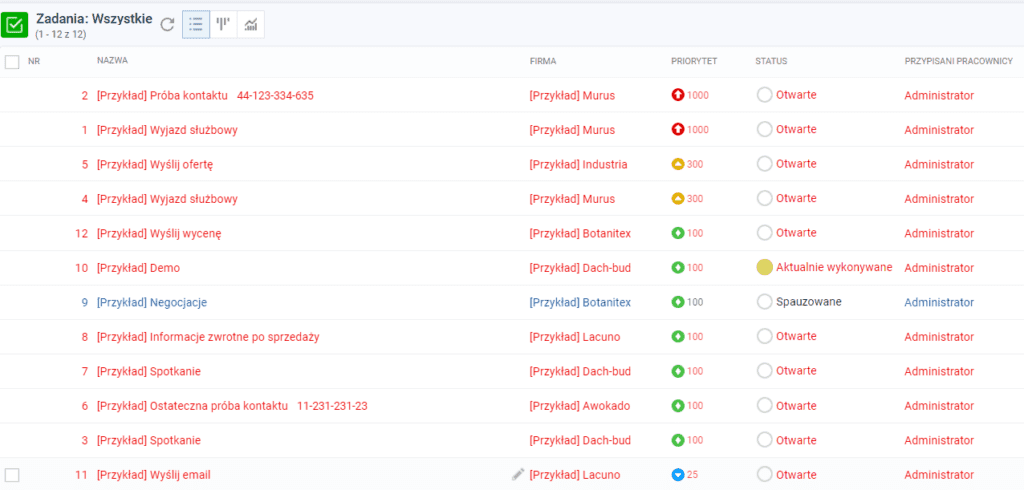Click orange priority 300 icon for Wyślij ofertę
The height and width of the screenshot is (490, 1024).
pos(678,164)
